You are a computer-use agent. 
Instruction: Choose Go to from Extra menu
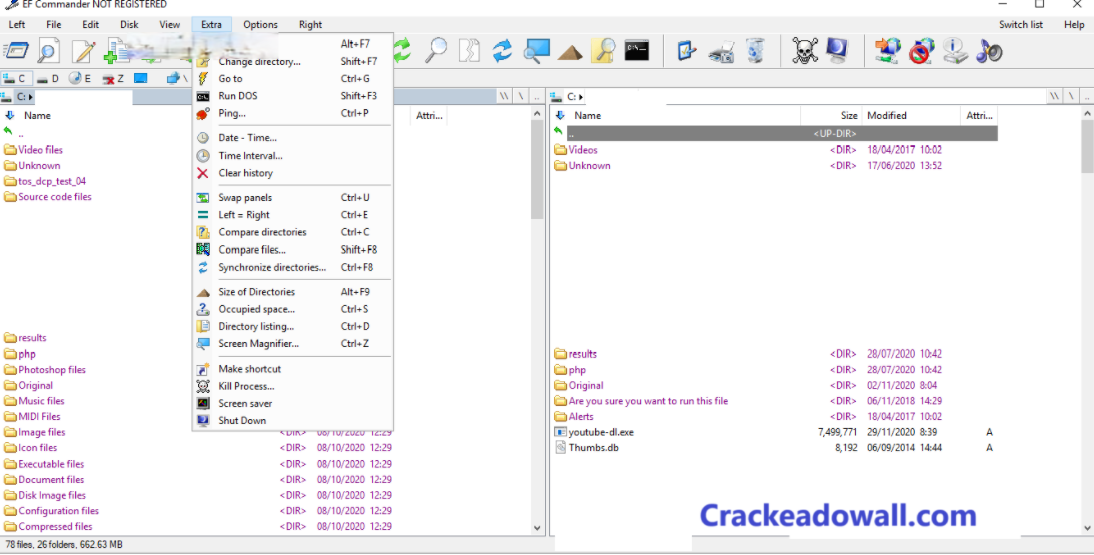point(292,79)
